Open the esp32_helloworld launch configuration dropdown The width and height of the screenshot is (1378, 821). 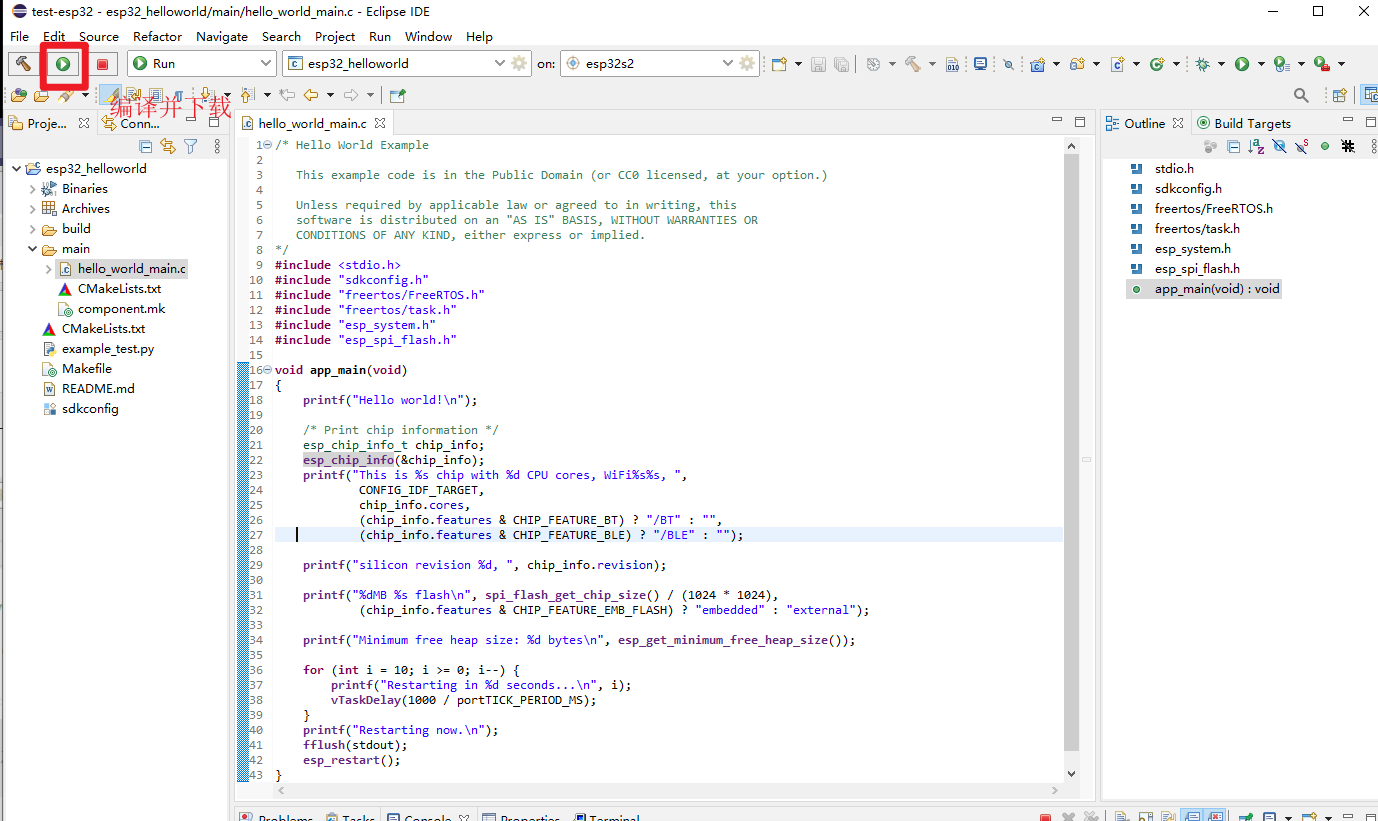pyautogui.click(x=500, y=62)
